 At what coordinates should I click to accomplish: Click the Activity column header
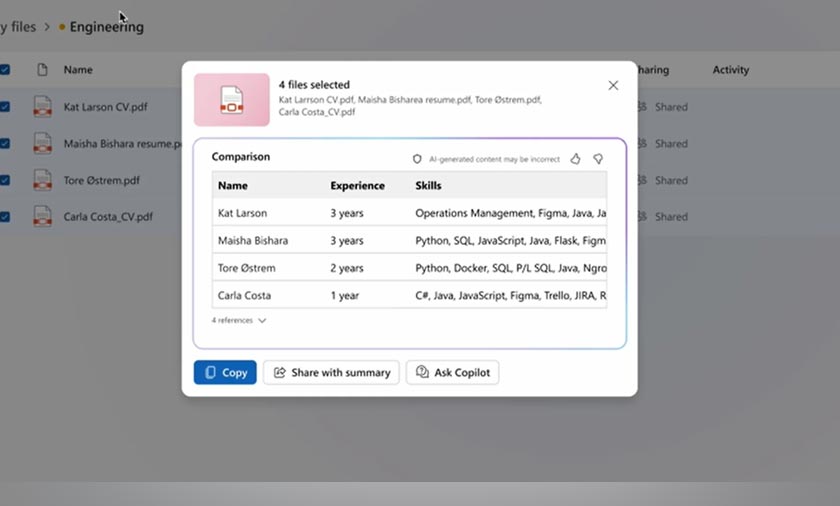[730, 70]
